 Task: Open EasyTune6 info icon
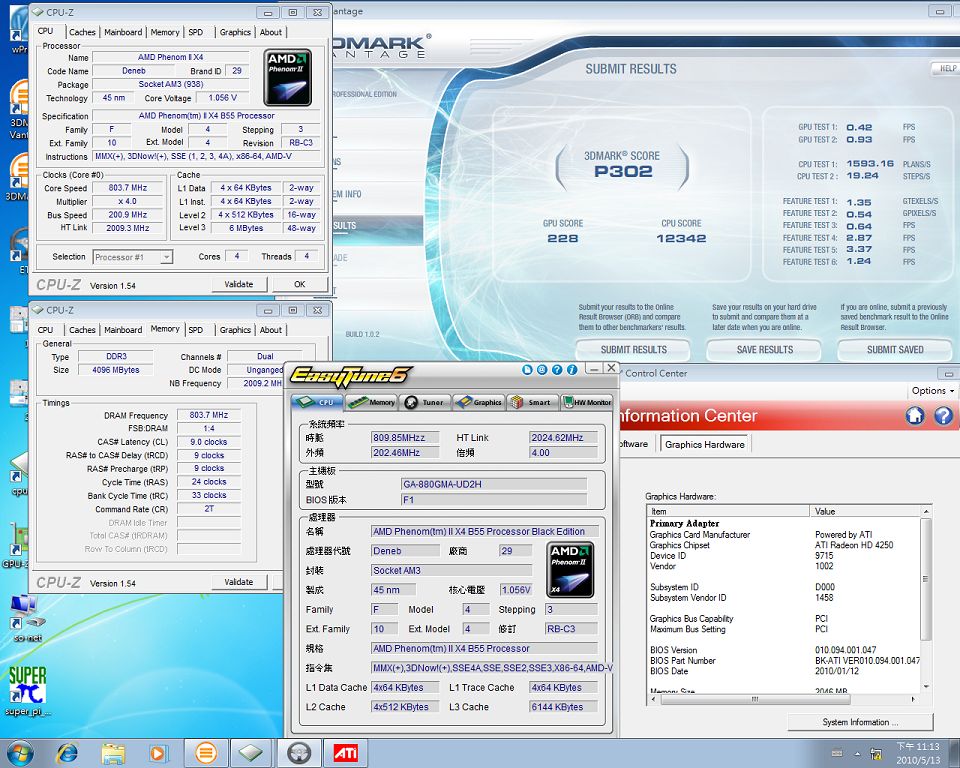pos(572,369)
